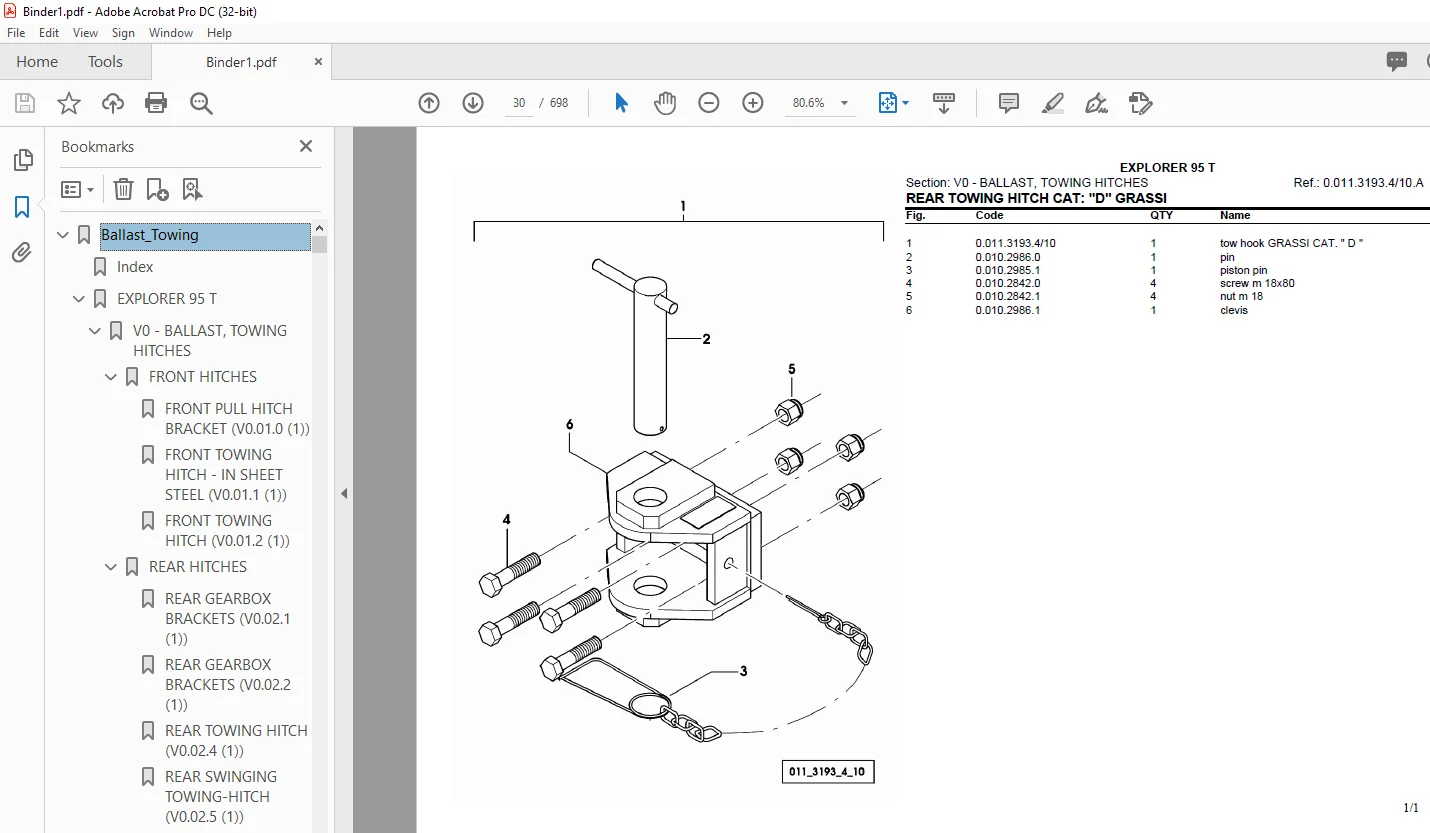Collapse the REAR HITCHES bookmark group

click(x=112, y=567)
